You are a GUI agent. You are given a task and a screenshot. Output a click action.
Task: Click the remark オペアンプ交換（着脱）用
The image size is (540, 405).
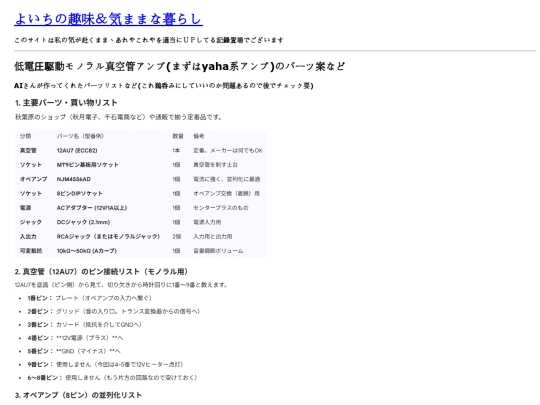(x=226, y=194)
